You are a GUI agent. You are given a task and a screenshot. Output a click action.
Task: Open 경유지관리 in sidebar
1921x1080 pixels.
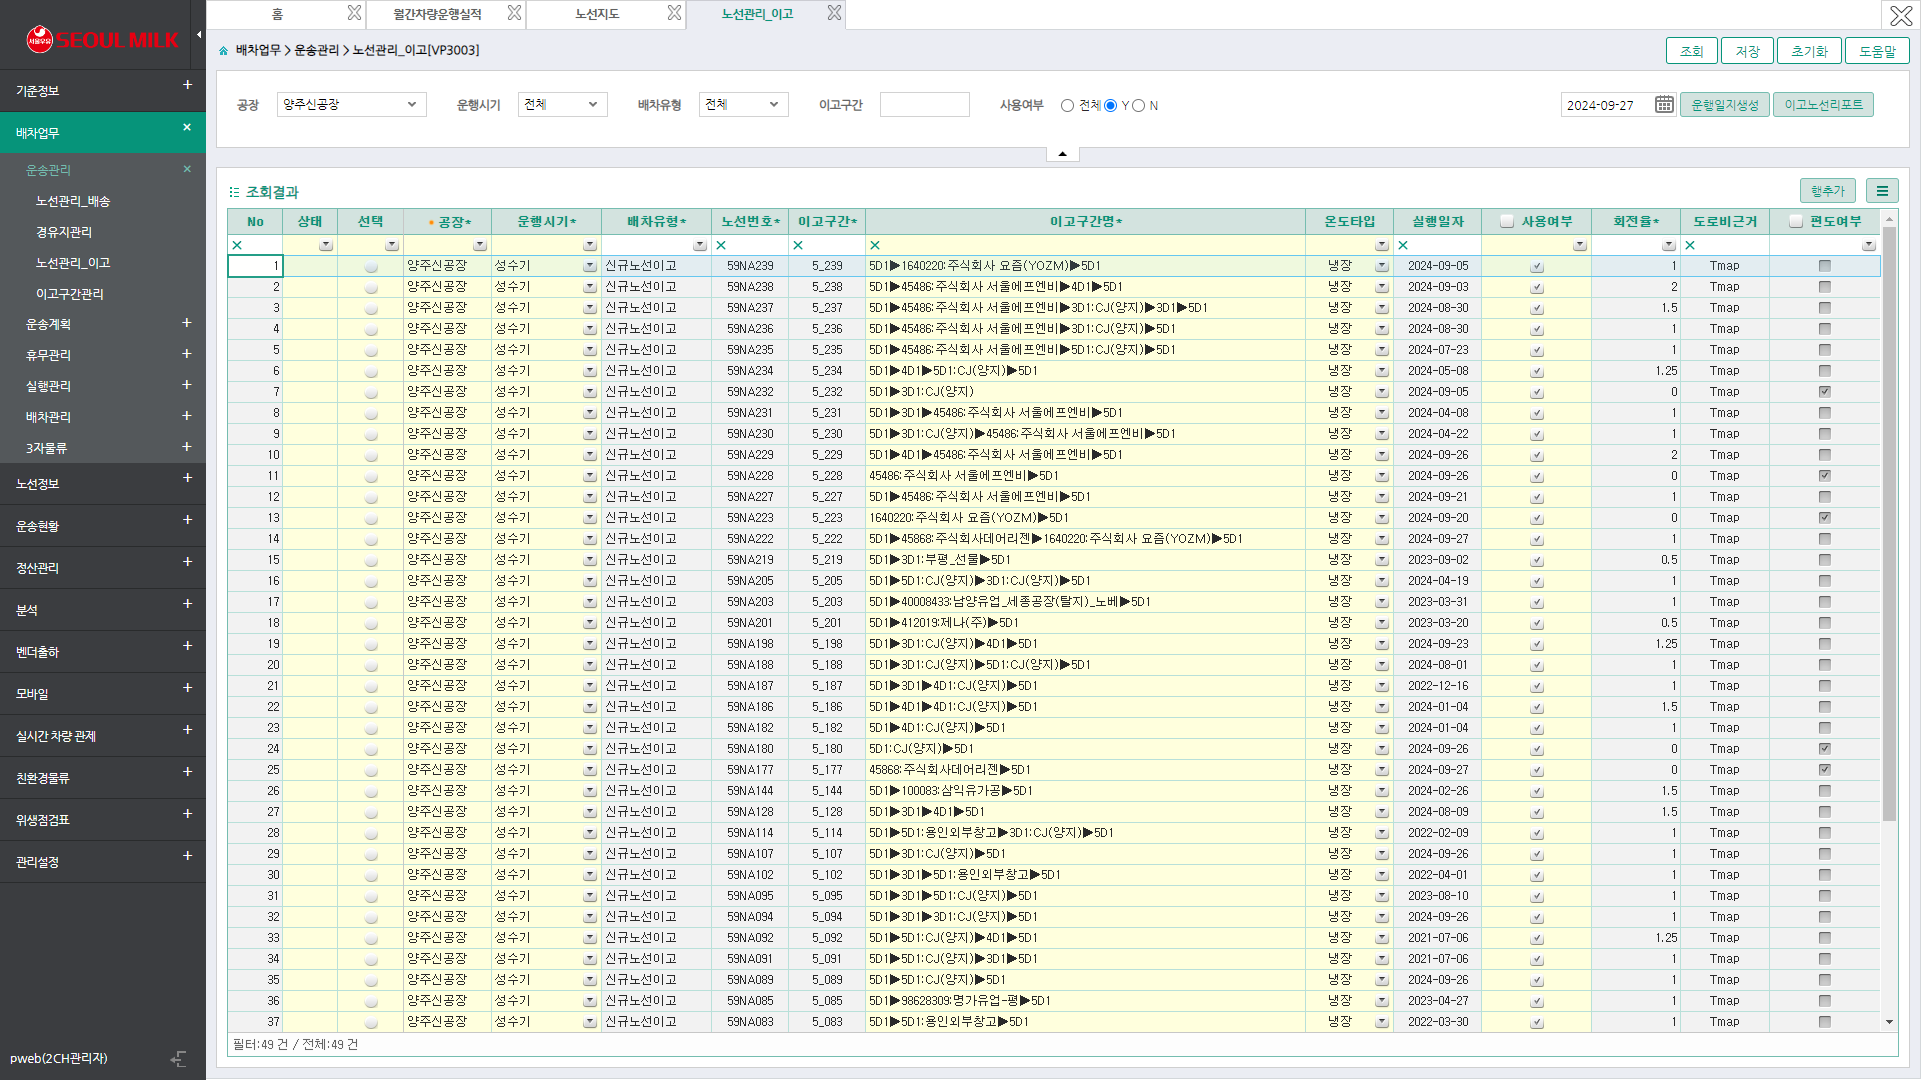[x=64, y=232]
